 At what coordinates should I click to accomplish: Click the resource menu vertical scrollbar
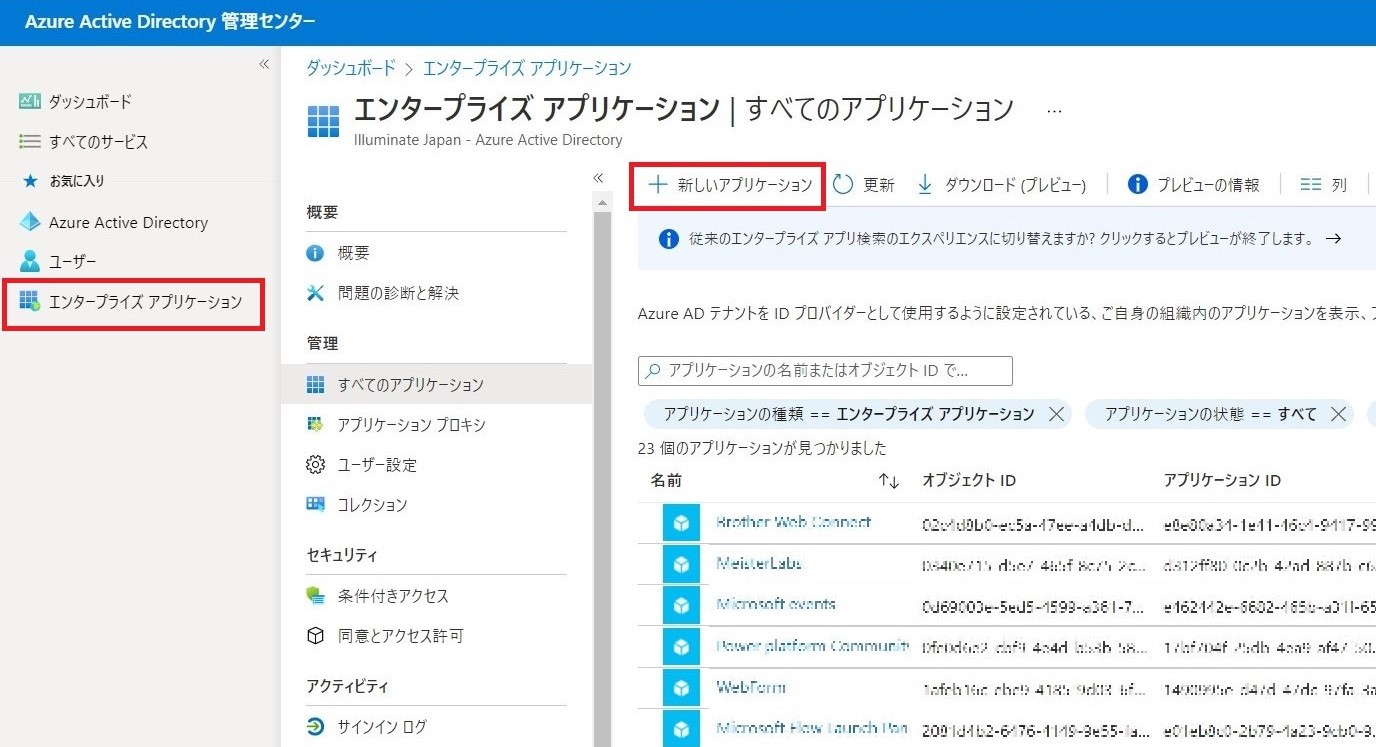pos(602,478)
